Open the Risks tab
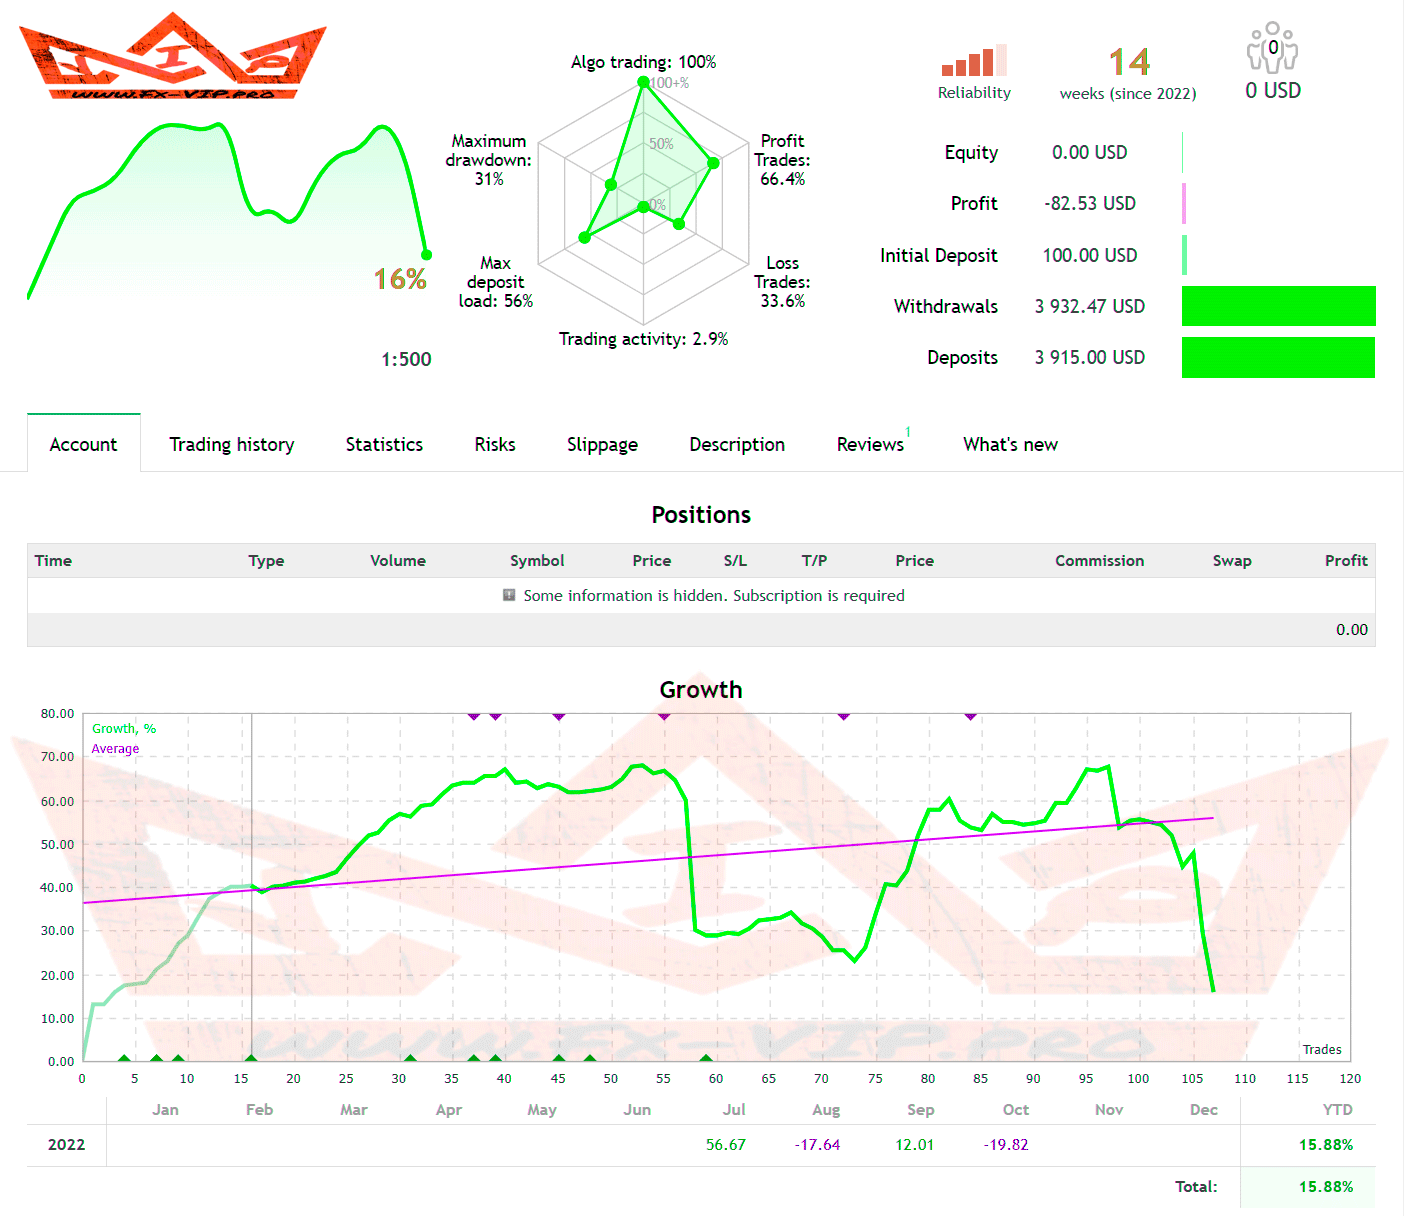 494,444
